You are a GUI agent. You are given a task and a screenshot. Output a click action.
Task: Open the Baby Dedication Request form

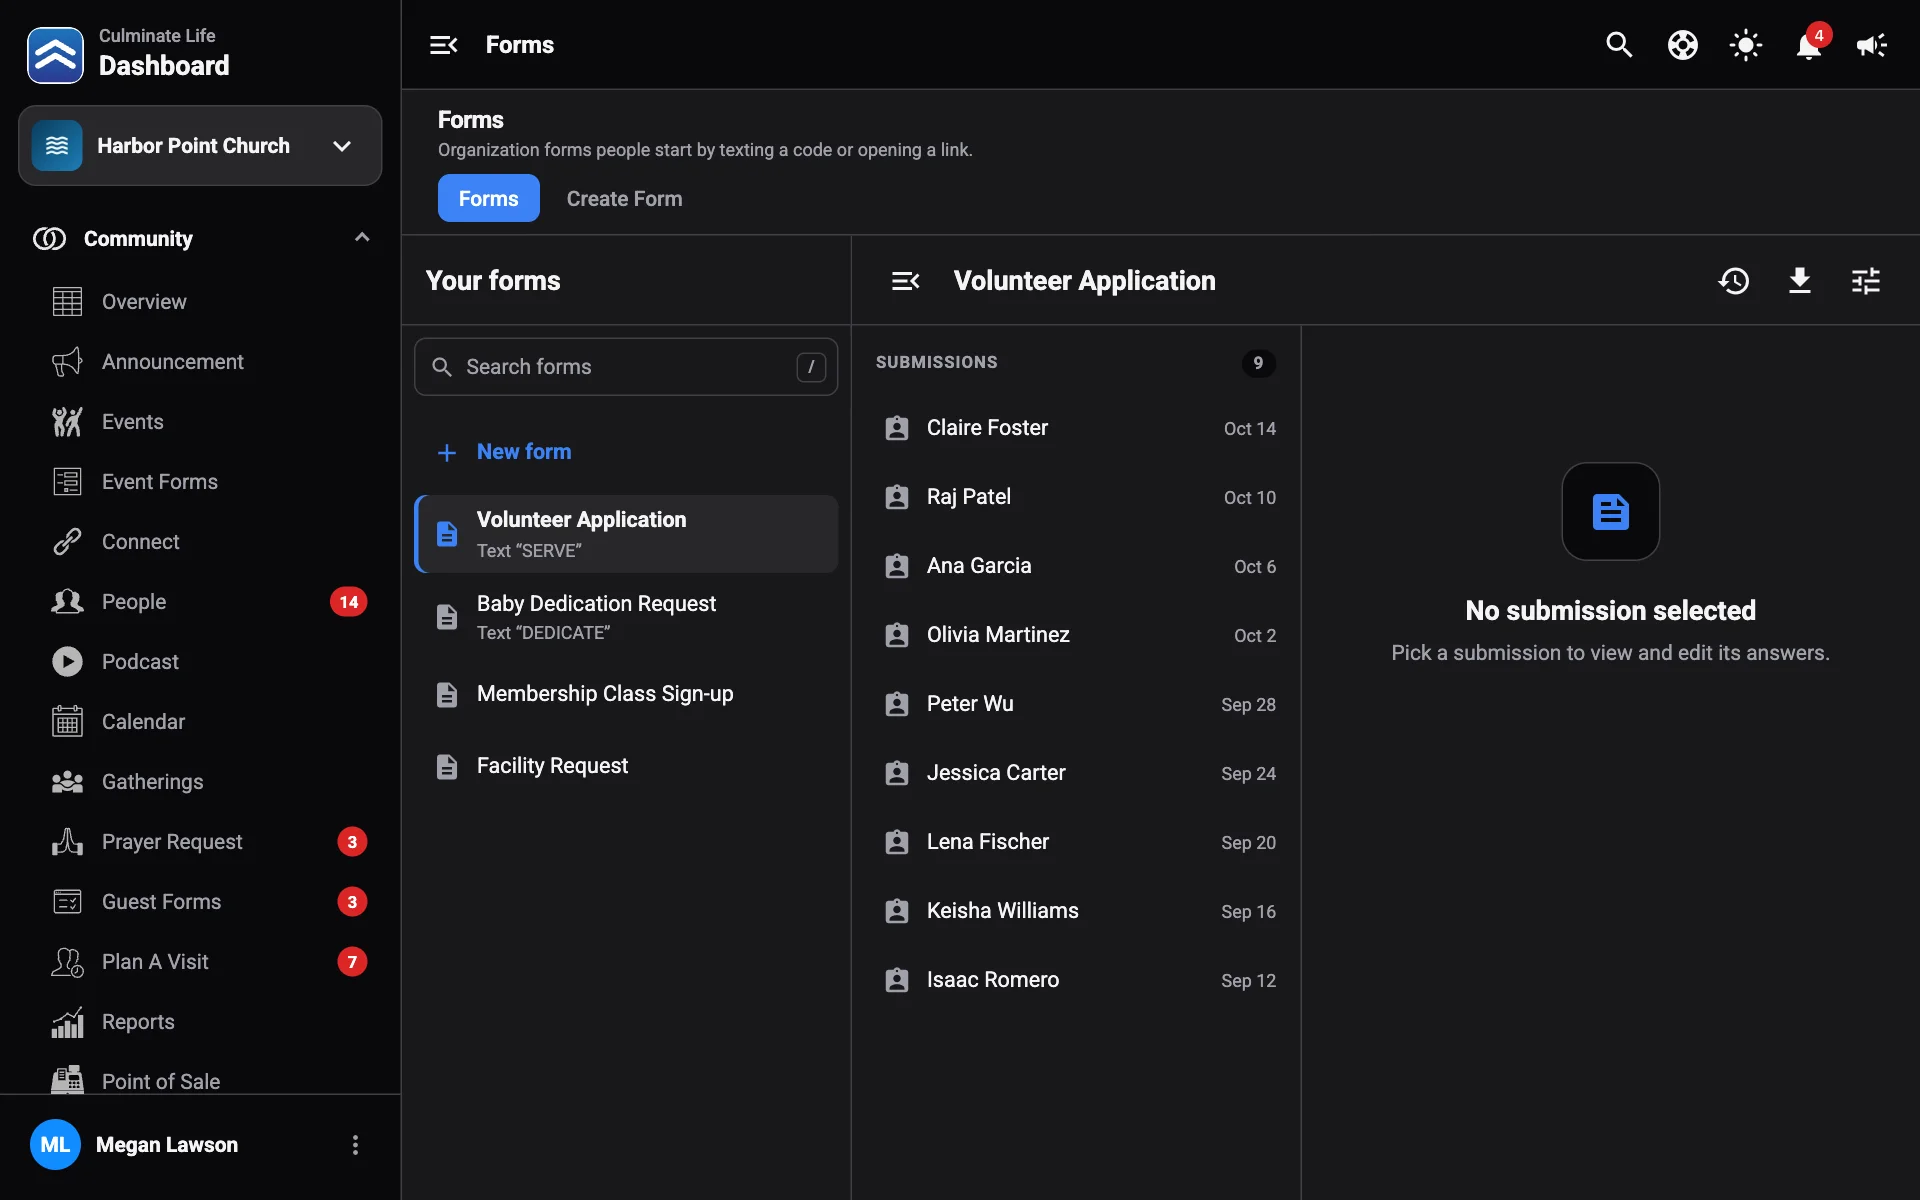click(x=626, y=617)
